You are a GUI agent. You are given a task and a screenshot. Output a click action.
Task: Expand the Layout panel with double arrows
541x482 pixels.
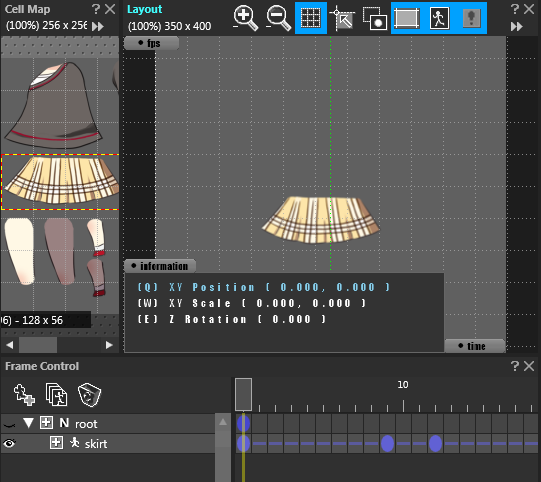(517, 27)
